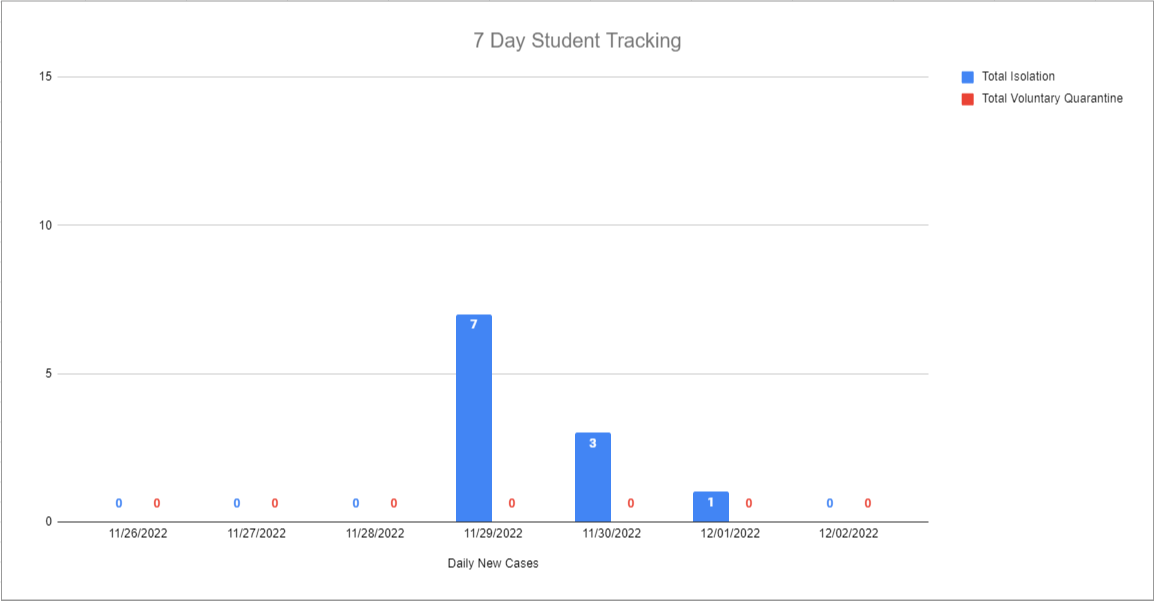Select the 11/28/2022 axis date label
Screen dimensions: 1154x601
(x=375, y=533)
